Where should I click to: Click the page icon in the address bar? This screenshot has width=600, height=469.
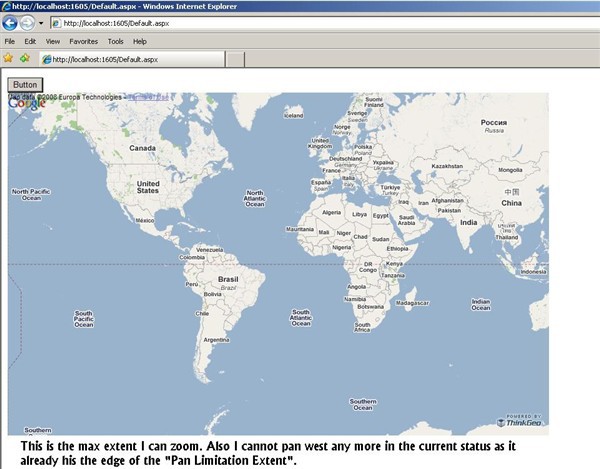56,23
